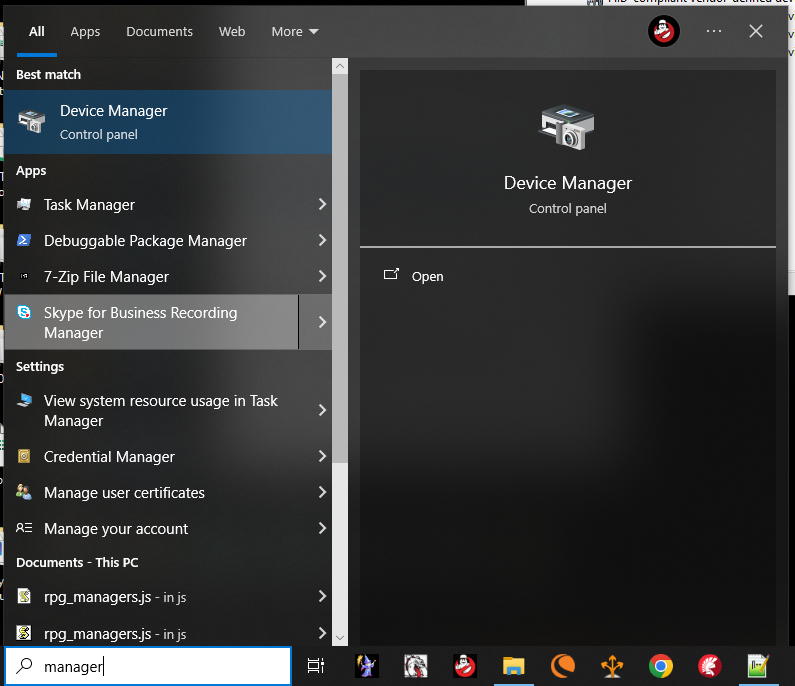This screenshot has width=795, height=686.
Task: Click the Credential Manager safe icon
Action: point(24,456)
